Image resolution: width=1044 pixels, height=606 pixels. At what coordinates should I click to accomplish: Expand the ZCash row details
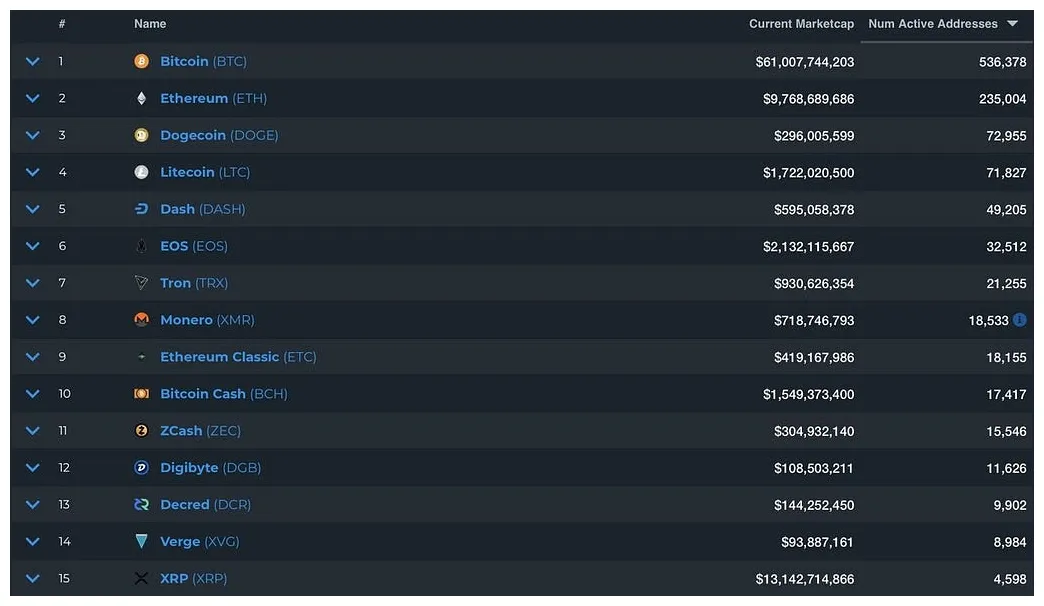(31, 430)
